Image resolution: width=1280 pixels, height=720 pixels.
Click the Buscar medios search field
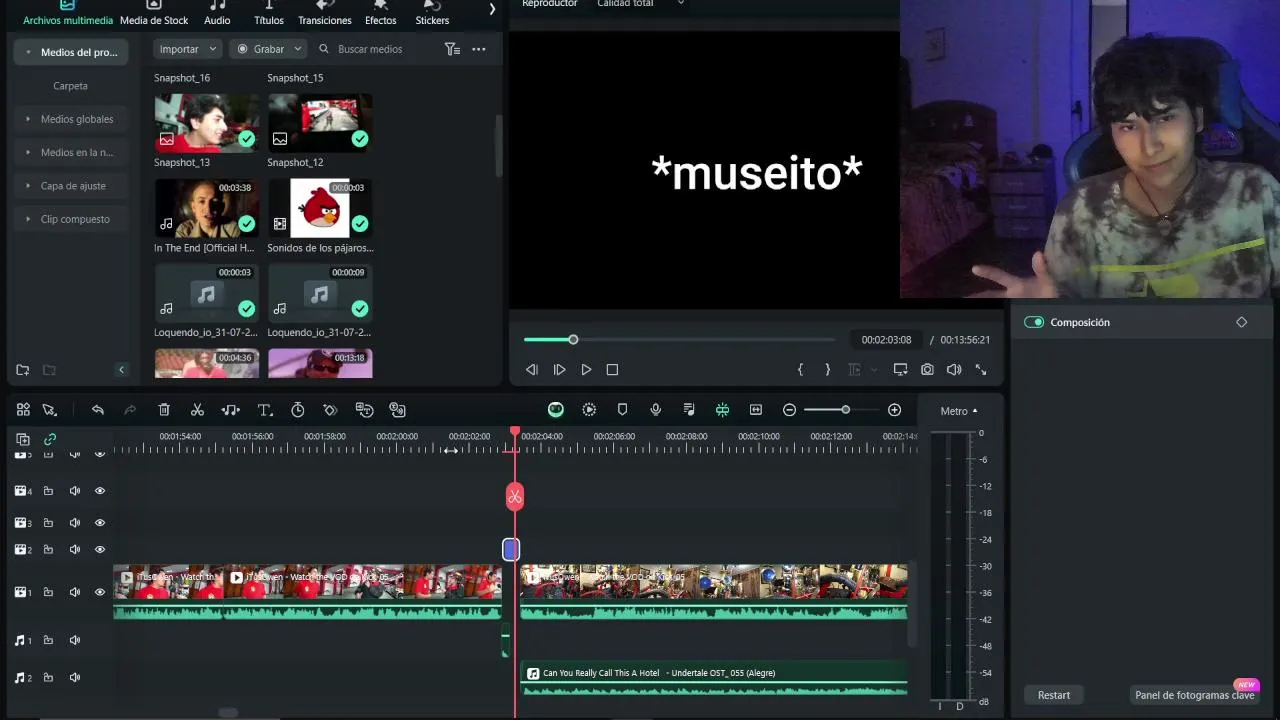click(x=370, y=49)
